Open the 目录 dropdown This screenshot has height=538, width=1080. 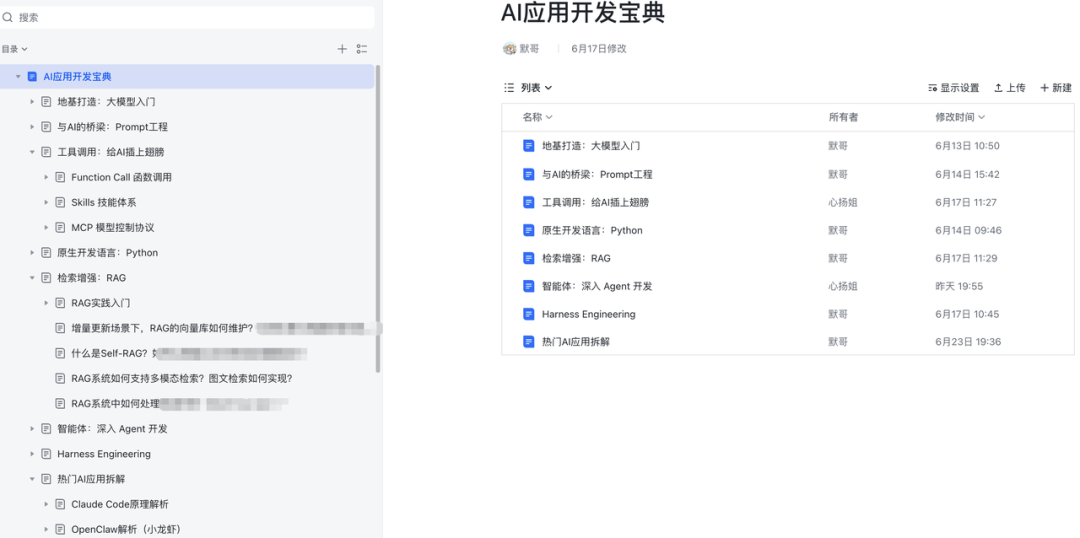[14, 49]
